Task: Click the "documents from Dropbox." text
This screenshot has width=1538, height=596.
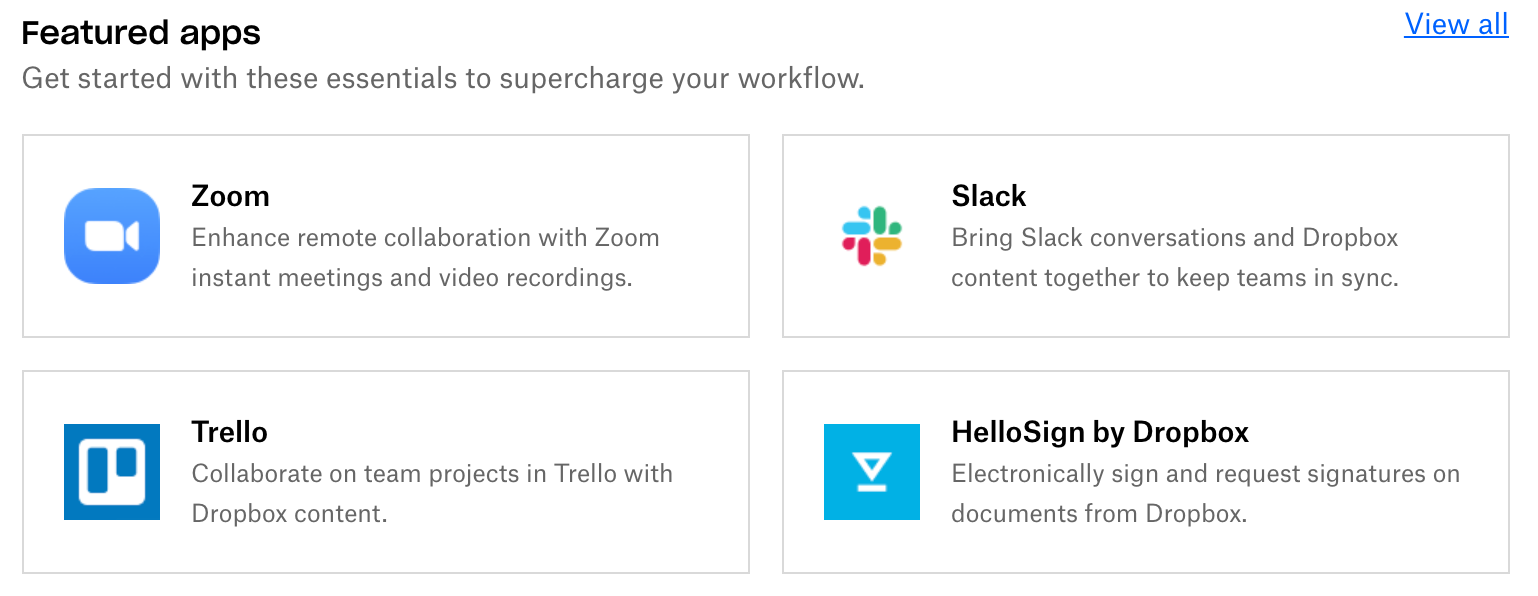Action: coord(1099,514)
